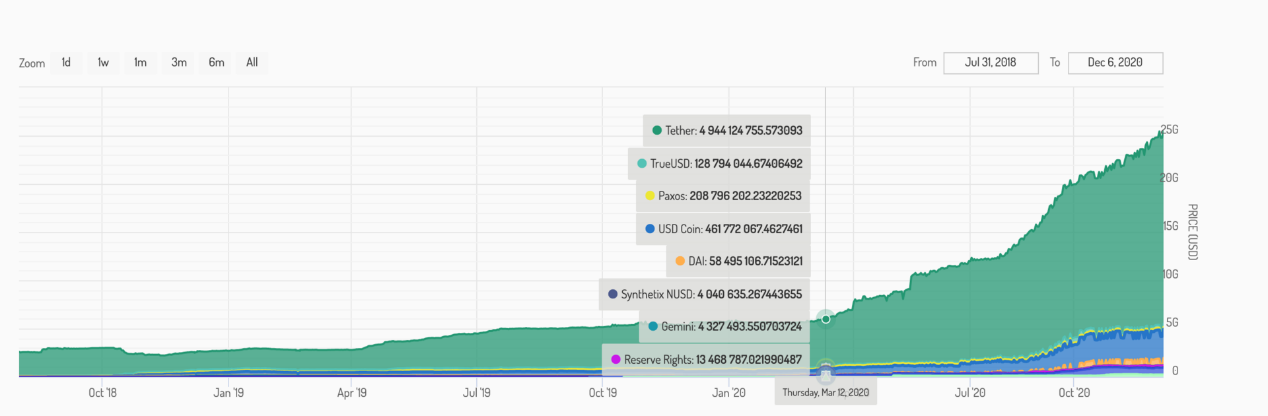Set zoom to 3m
Viewport: 1268px width, 416px height.
click(x=179, y=62)
